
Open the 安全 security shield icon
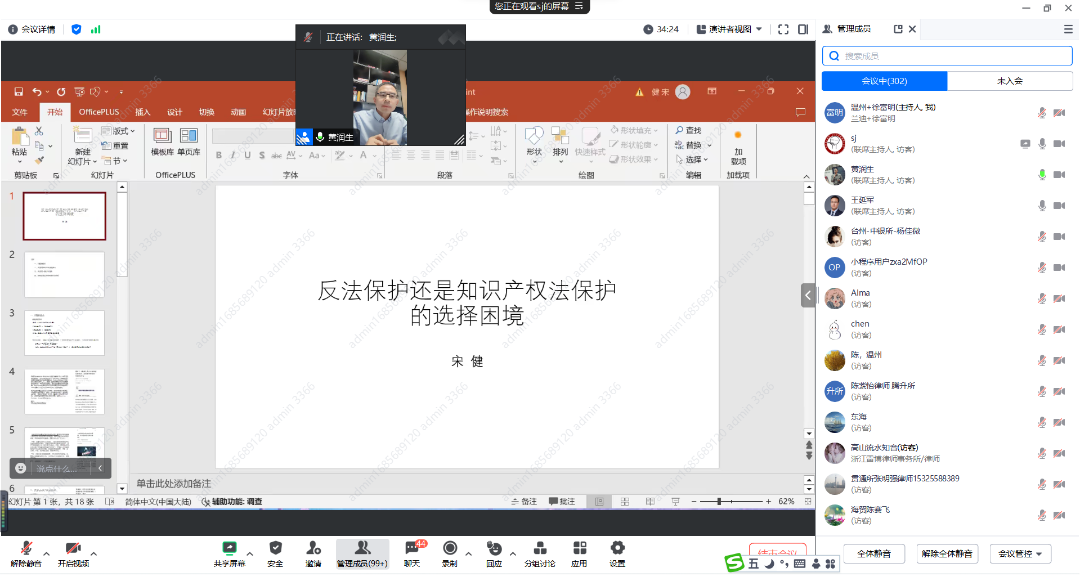tap(275, 549)
